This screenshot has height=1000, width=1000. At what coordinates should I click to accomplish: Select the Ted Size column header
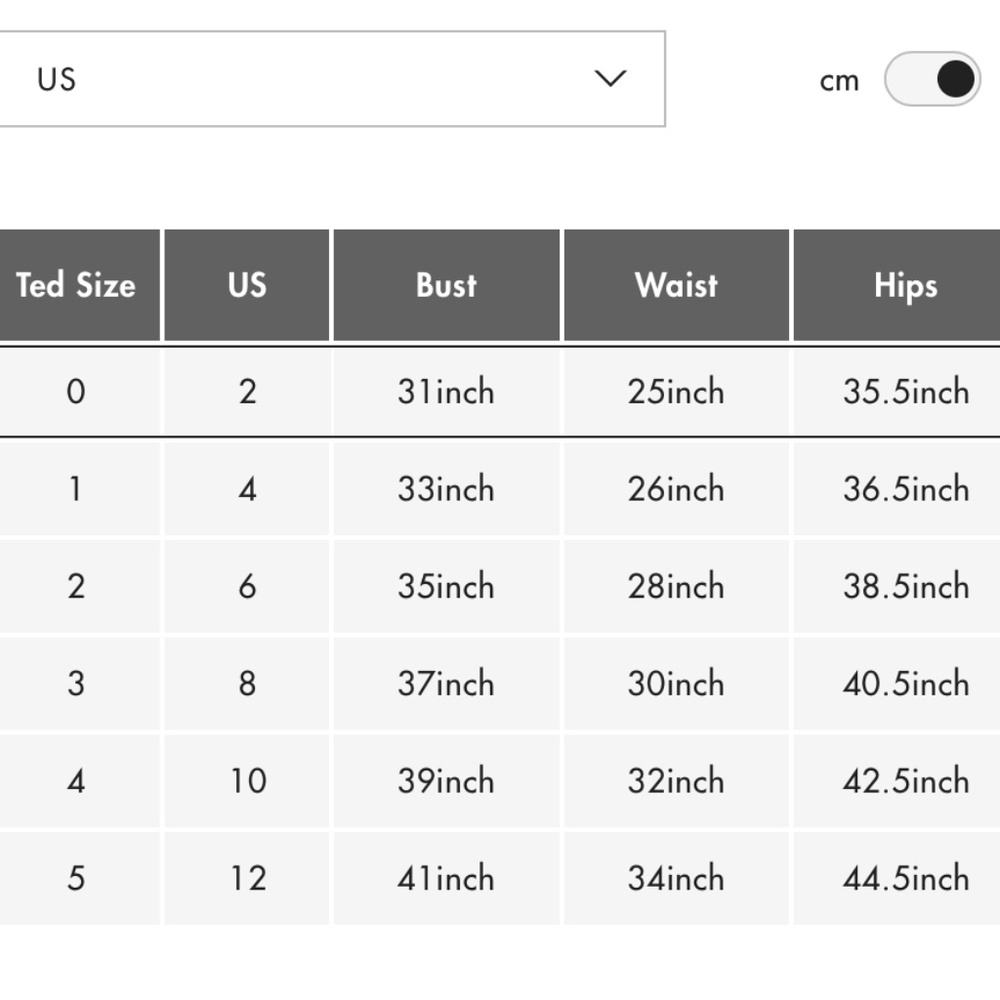(x=79, y=285)
